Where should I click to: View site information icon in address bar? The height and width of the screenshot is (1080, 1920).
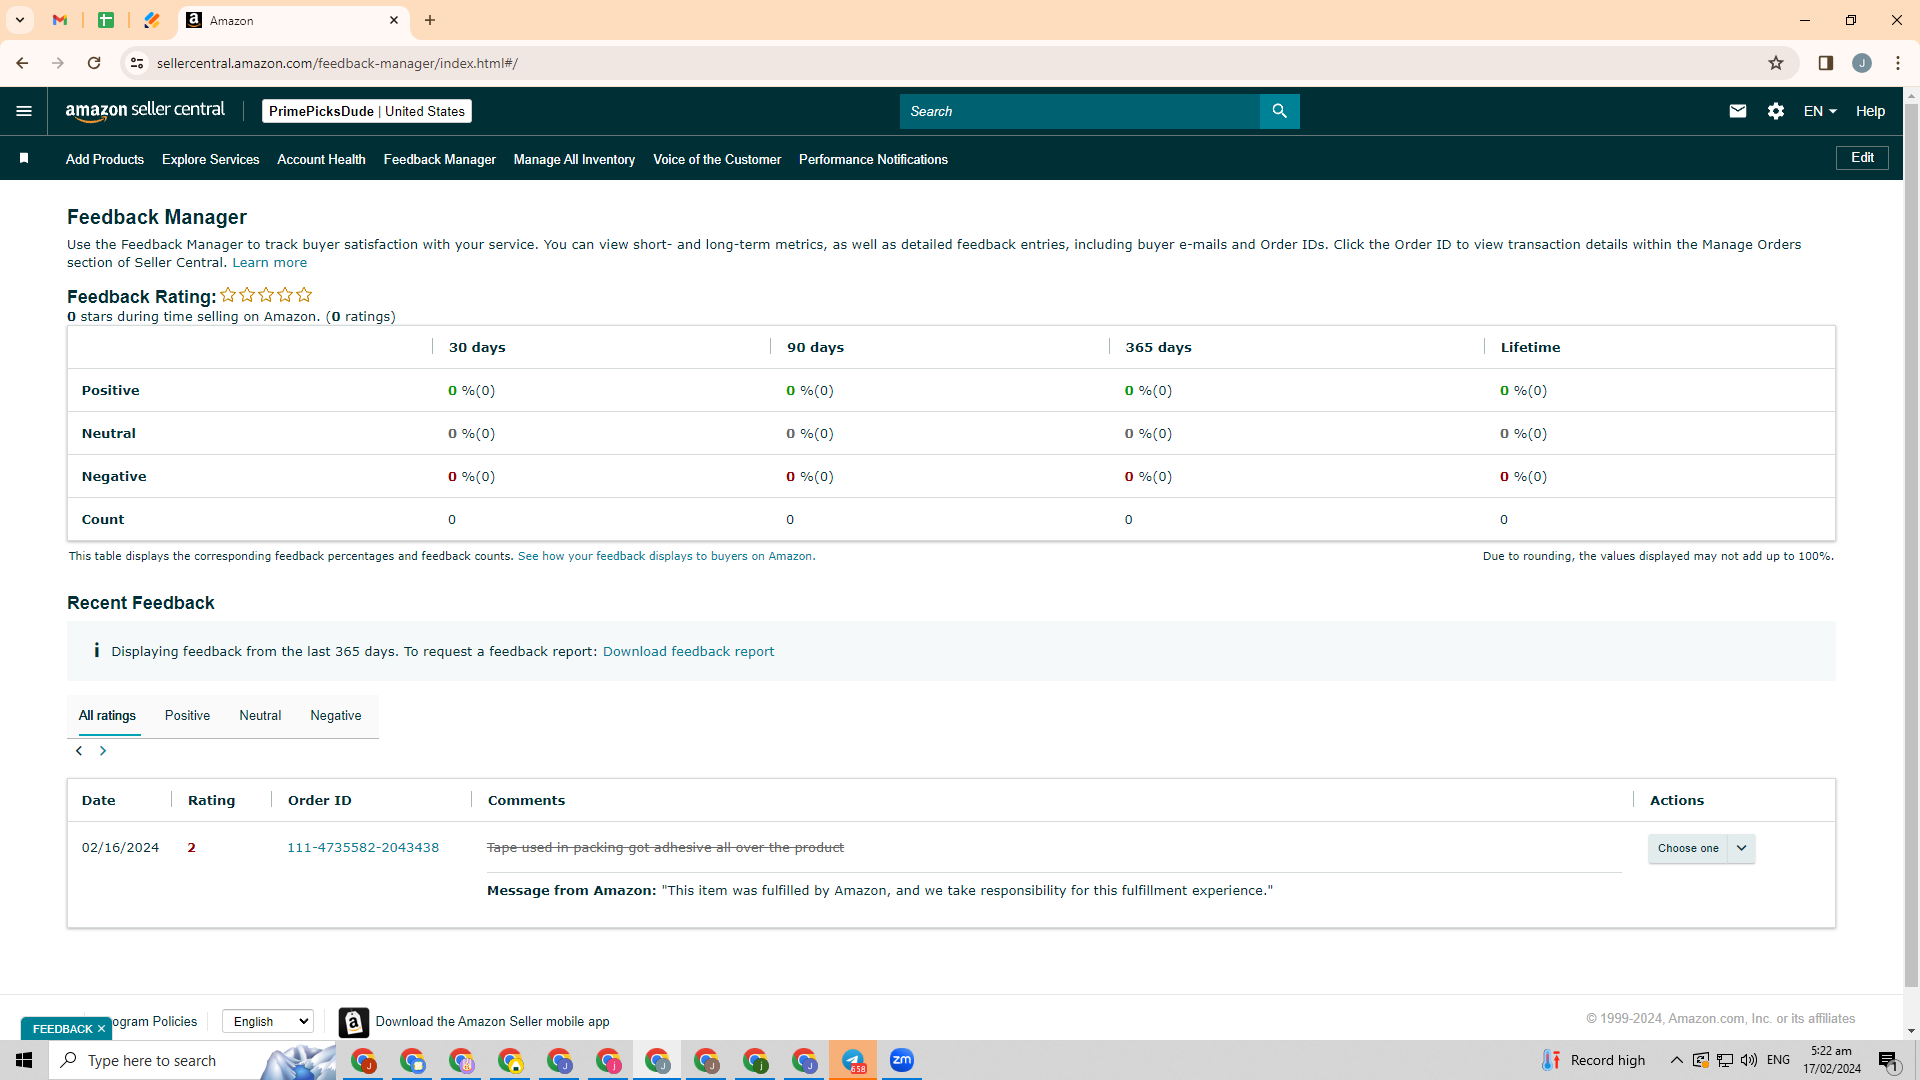(137, 63)
